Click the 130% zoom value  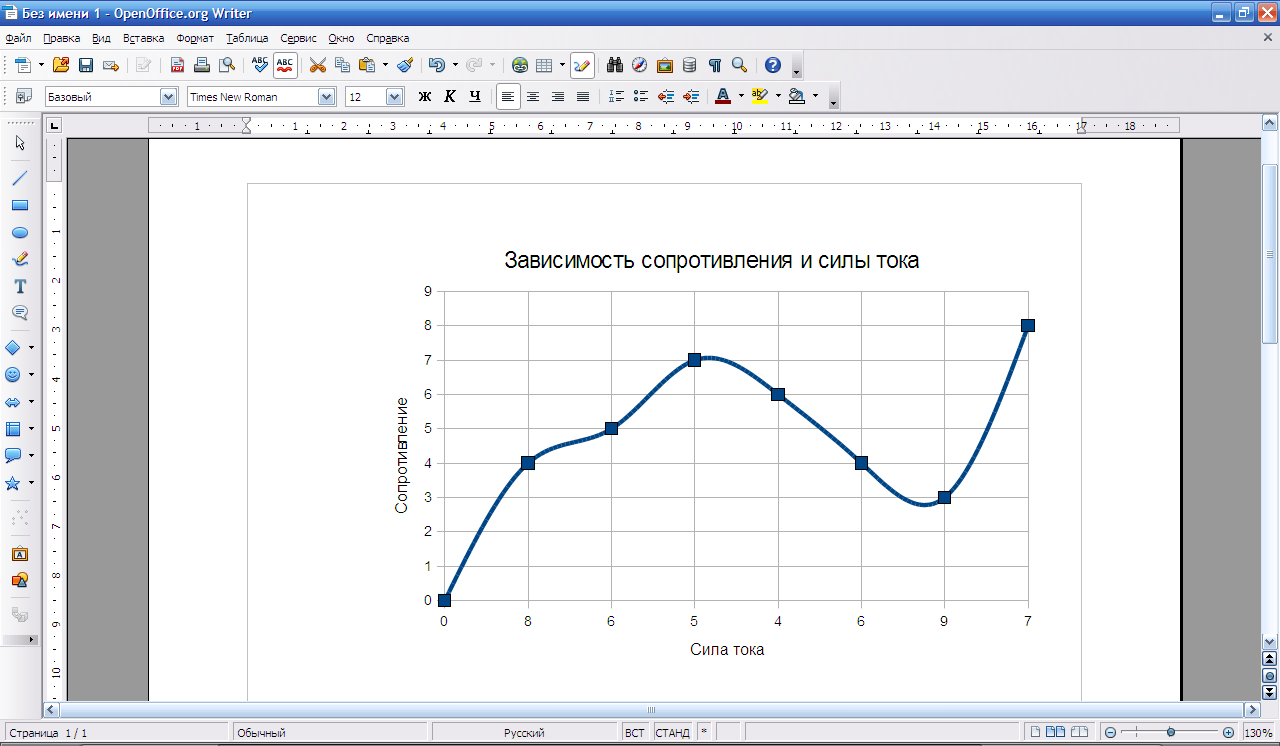(1258, 733)
